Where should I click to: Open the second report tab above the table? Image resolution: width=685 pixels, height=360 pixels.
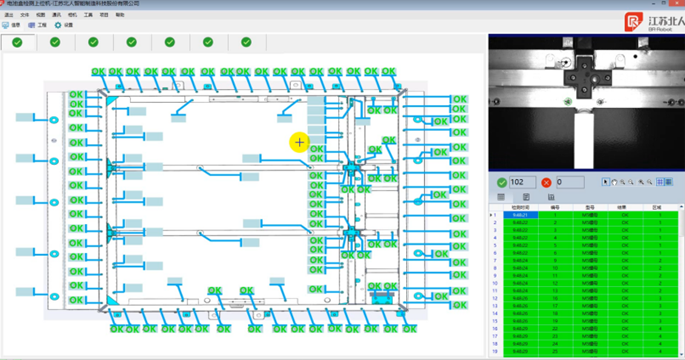coord(526,197)
